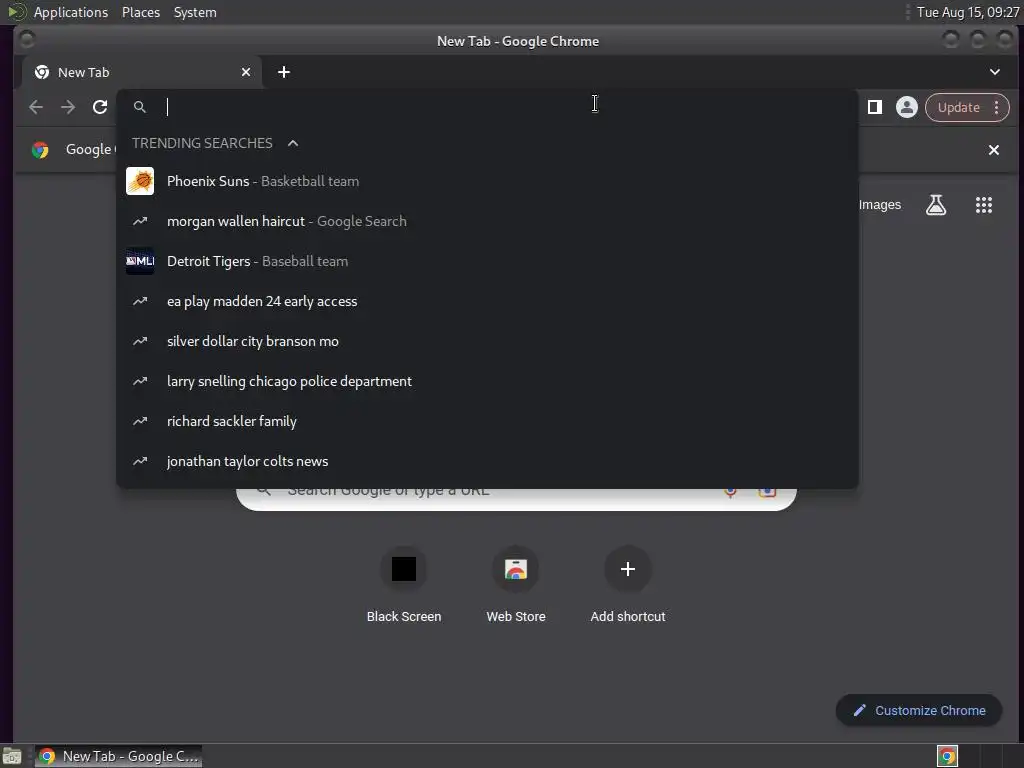Choose the Detroit Tigers suggestion

(487, 261)
